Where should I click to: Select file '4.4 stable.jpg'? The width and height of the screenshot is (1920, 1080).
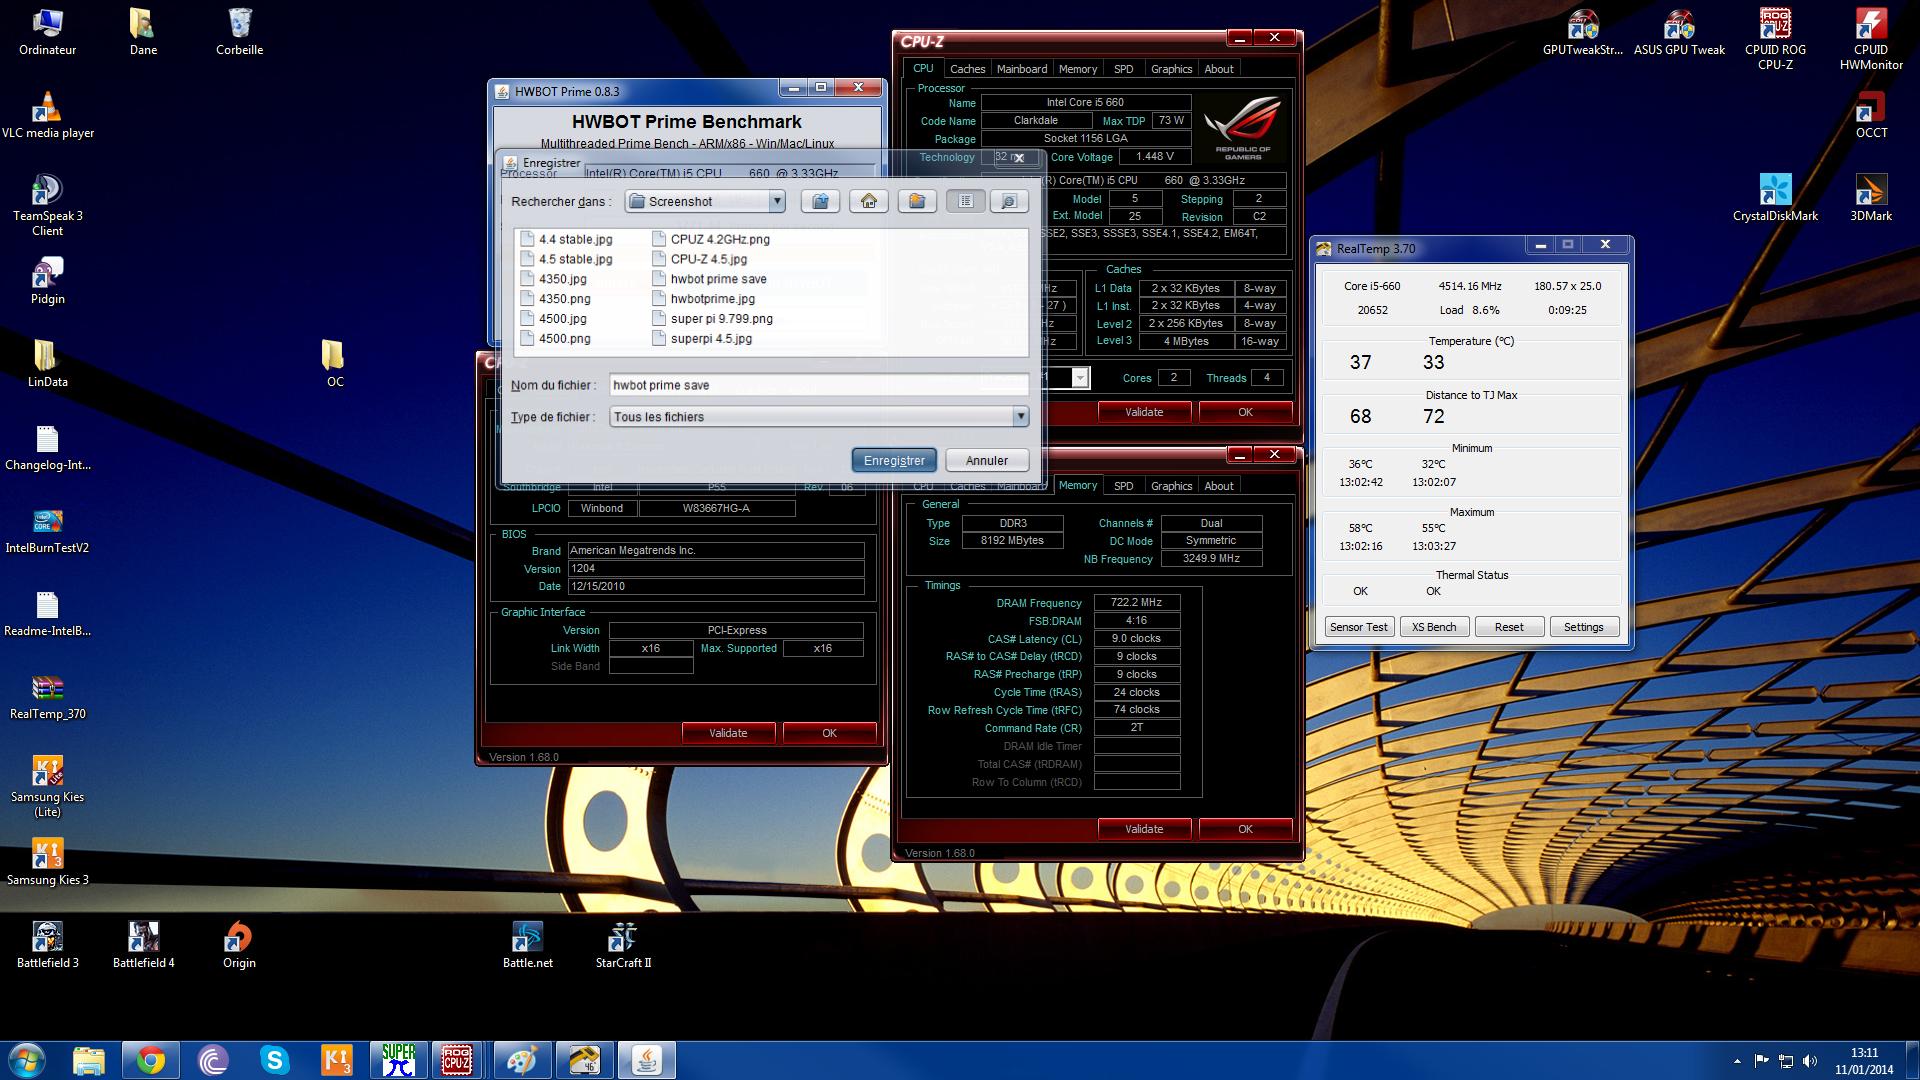coord(566,239)
